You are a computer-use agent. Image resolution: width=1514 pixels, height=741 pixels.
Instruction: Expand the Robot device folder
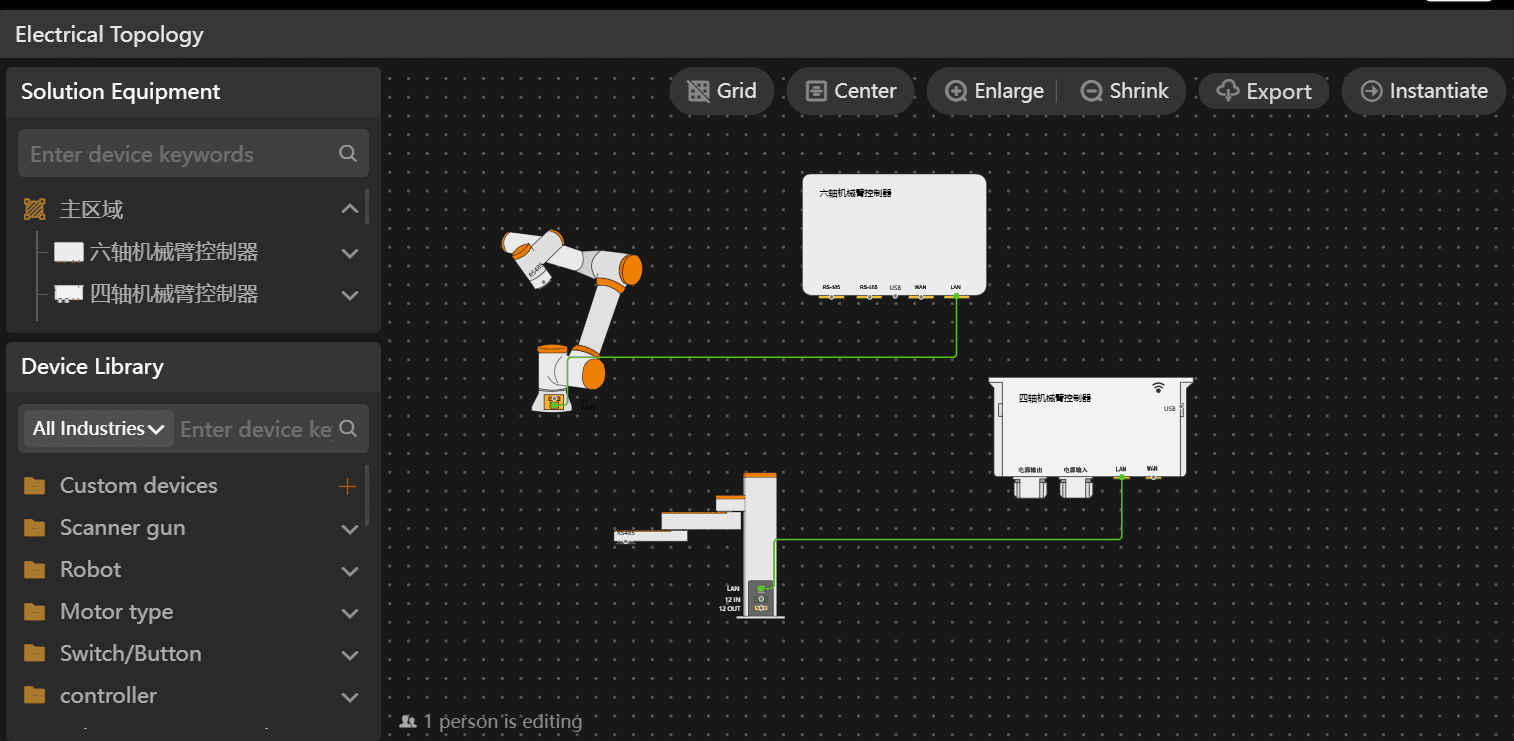tap(349, 571)
